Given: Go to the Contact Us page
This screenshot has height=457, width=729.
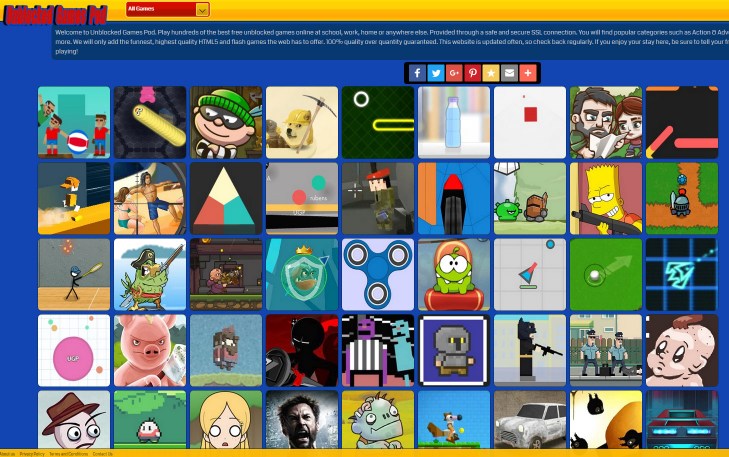Looking at the screenshot, I should (102, 453).
